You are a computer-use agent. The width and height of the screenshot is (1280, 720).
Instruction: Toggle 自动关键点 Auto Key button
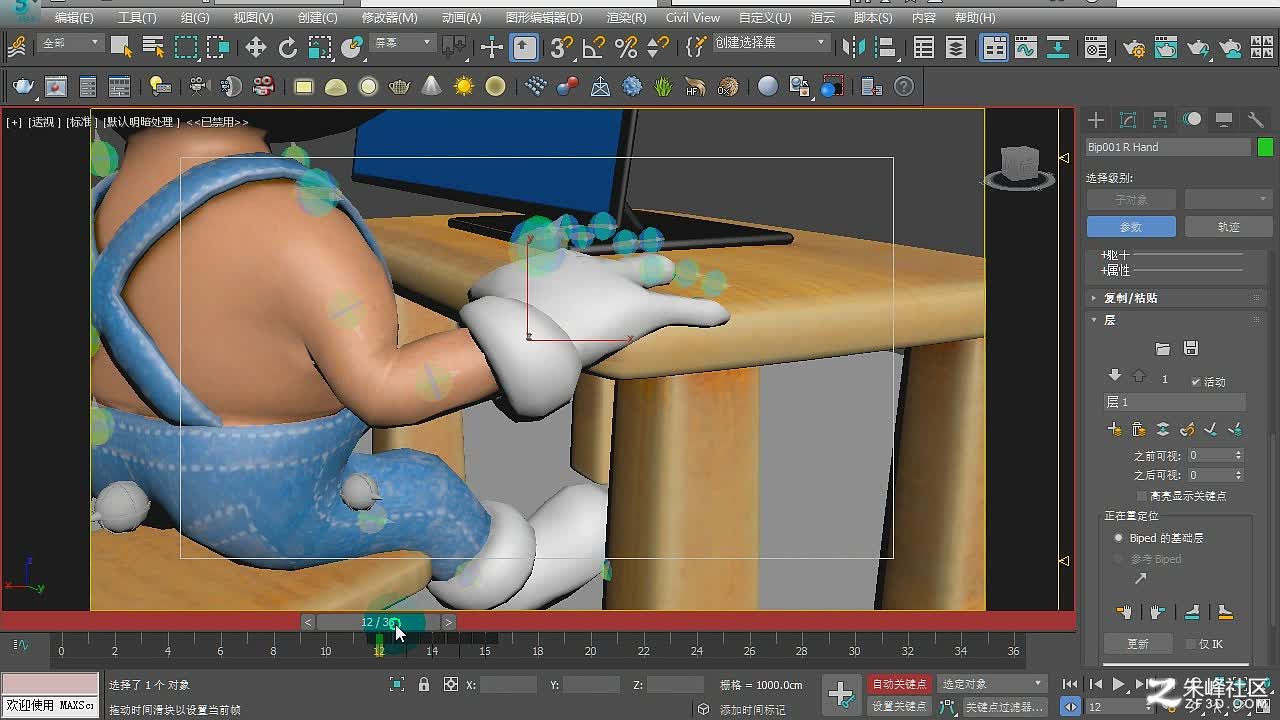coord(899,684)
